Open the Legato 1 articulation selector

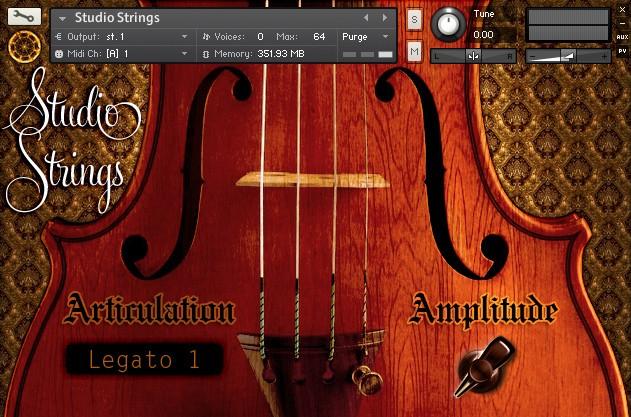(x=144, y=359)
